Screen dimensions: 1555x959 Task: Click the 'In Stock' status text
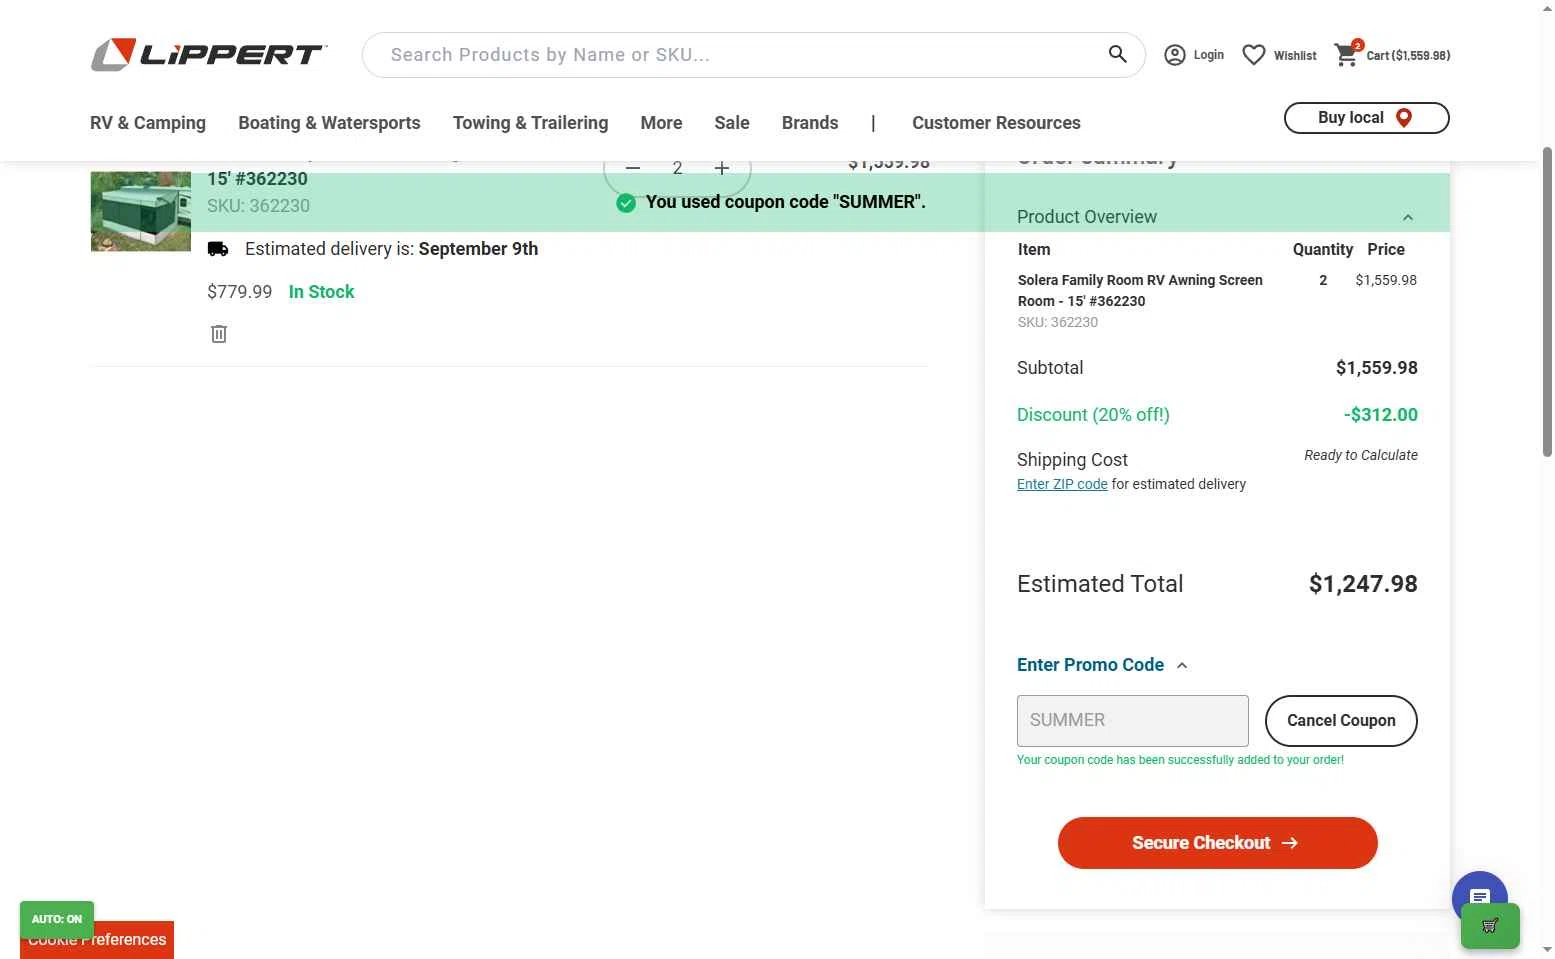point(321,292)
